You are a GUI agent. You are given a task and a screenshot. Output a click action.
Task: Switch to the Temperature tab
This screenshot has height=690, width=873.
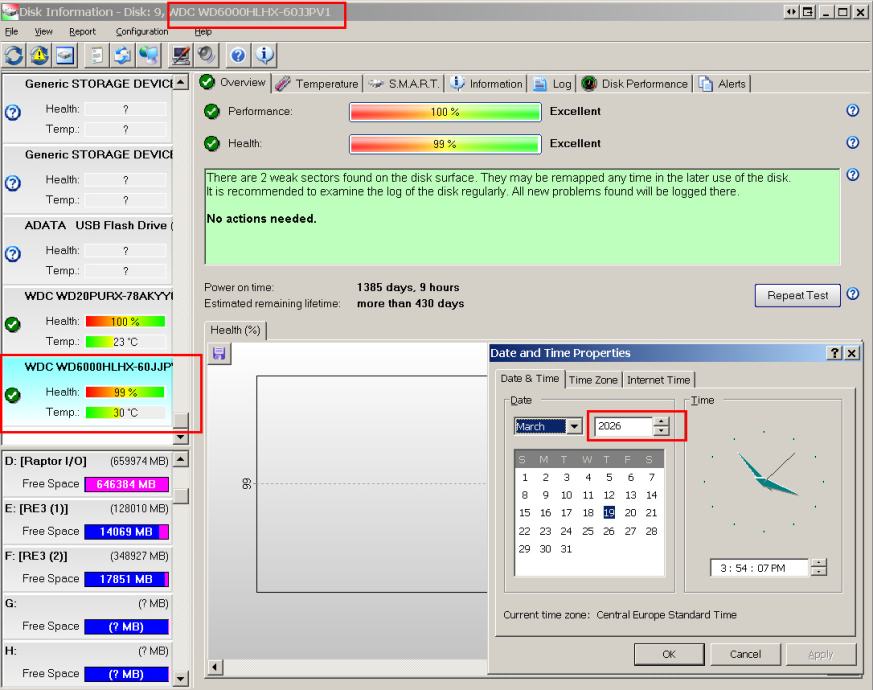(317, 84)
